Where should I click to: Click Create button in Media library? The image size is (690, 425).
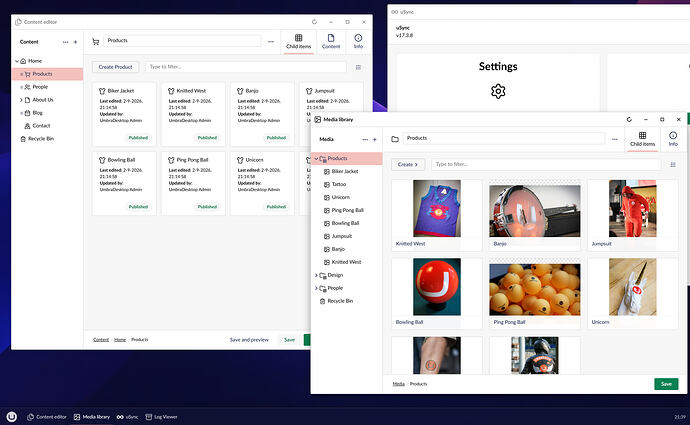[408, 164]
